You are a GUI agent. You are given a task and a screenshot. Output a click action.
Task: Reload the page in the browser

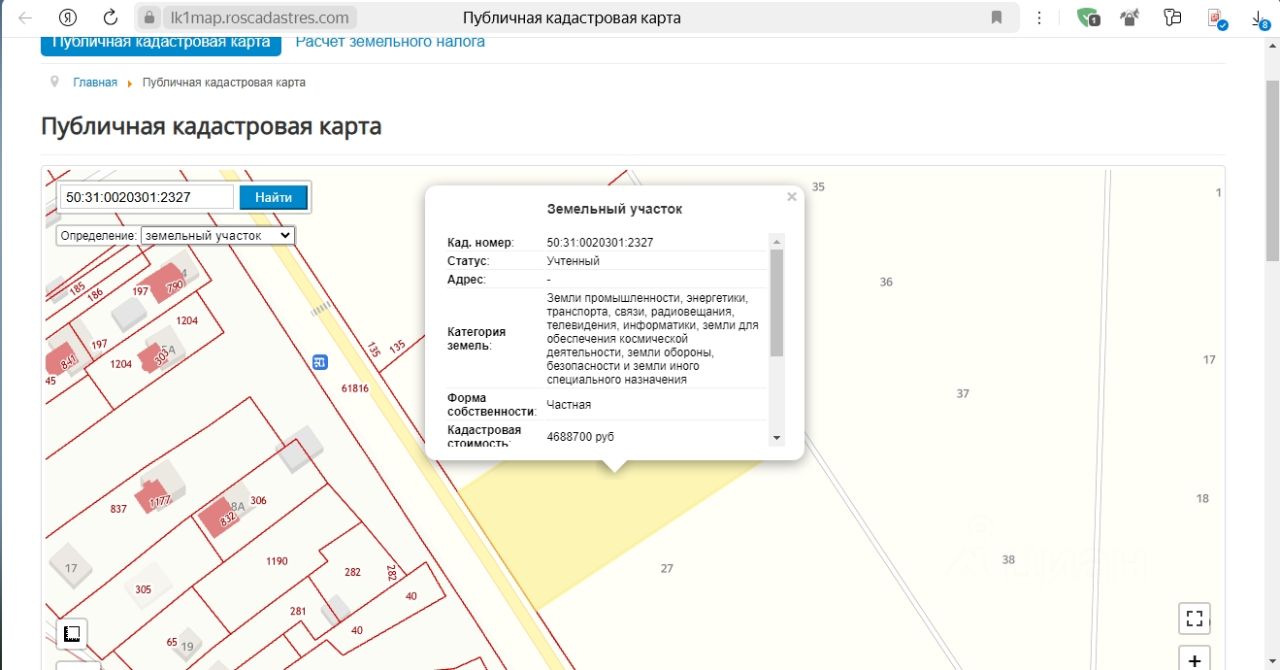(111, 17)
